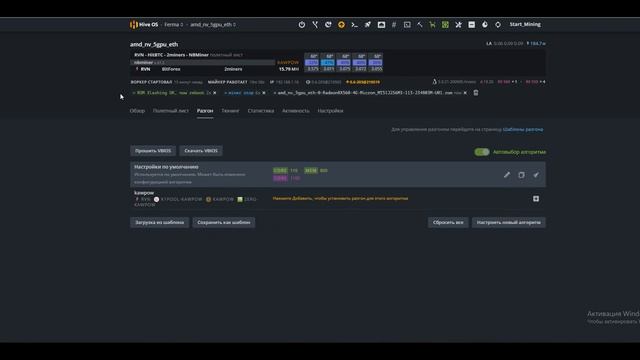Open the Статистика tab

click(261, 111)
